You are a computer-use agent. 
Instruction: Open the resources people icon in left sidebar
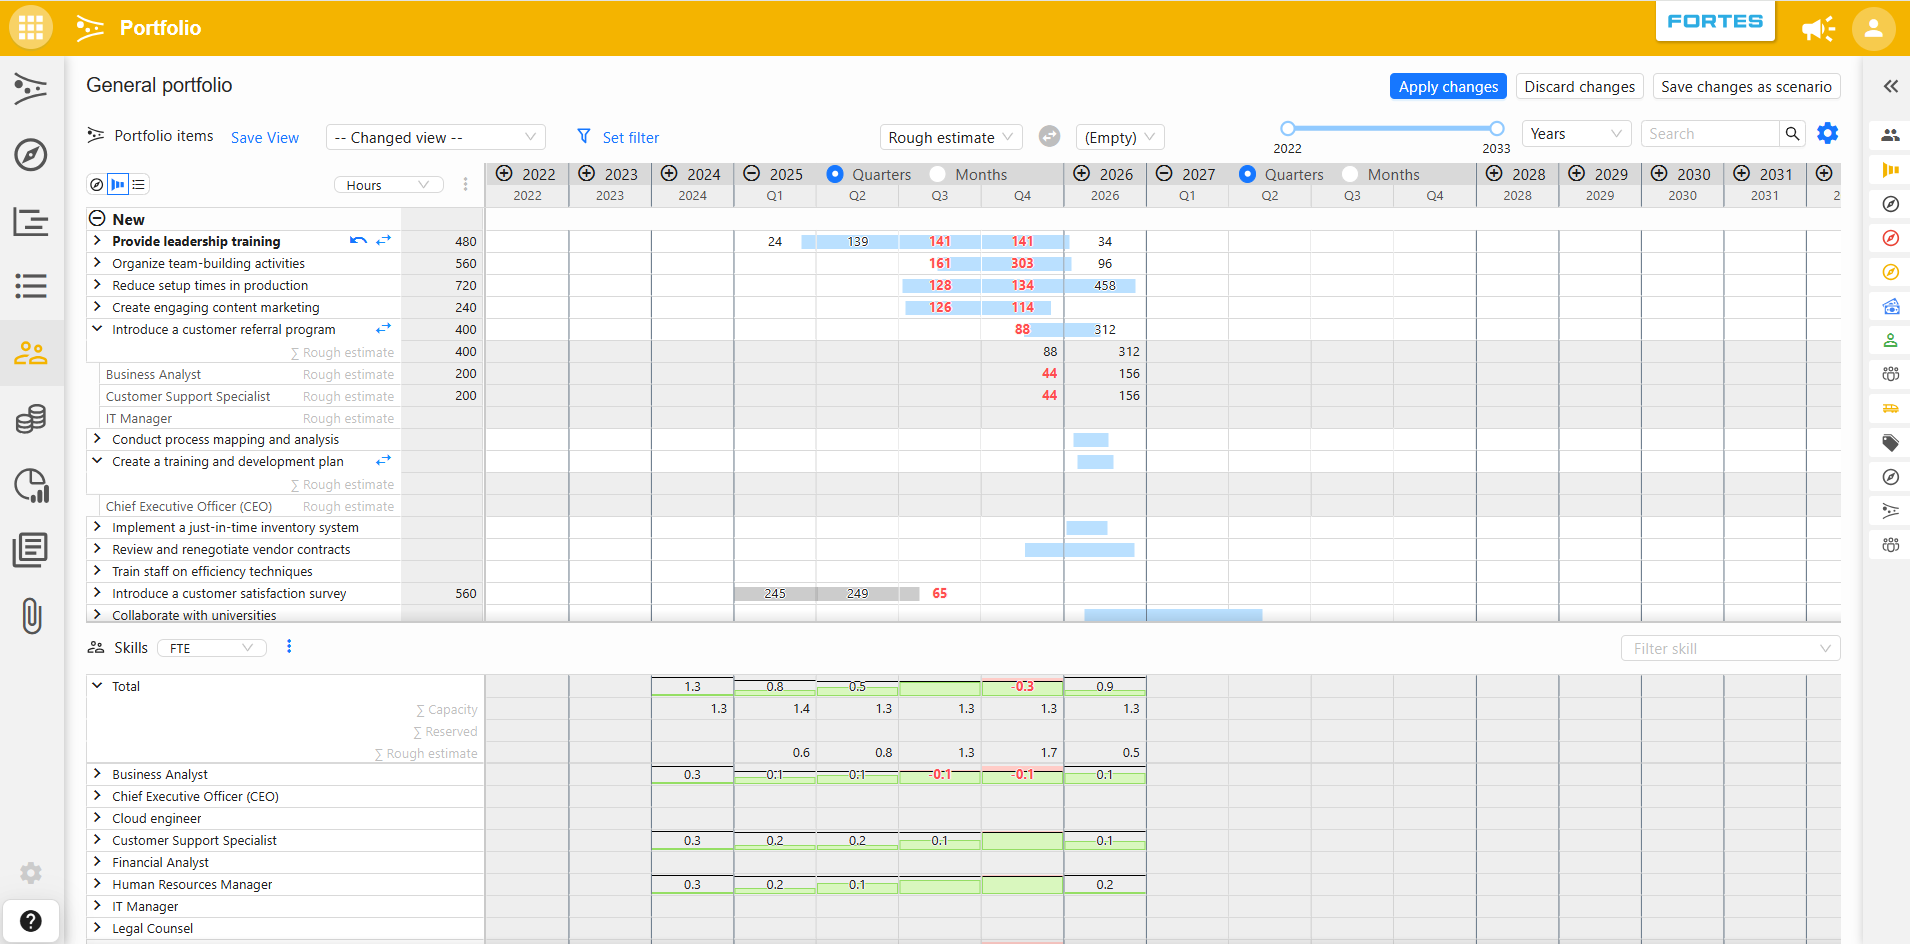[x=31, y=353]
